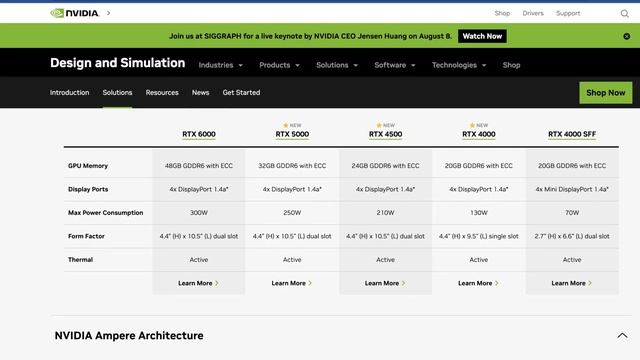The image size is (640, 360).
Task: Open the search magnifier icon
Action: click(624, 13)
